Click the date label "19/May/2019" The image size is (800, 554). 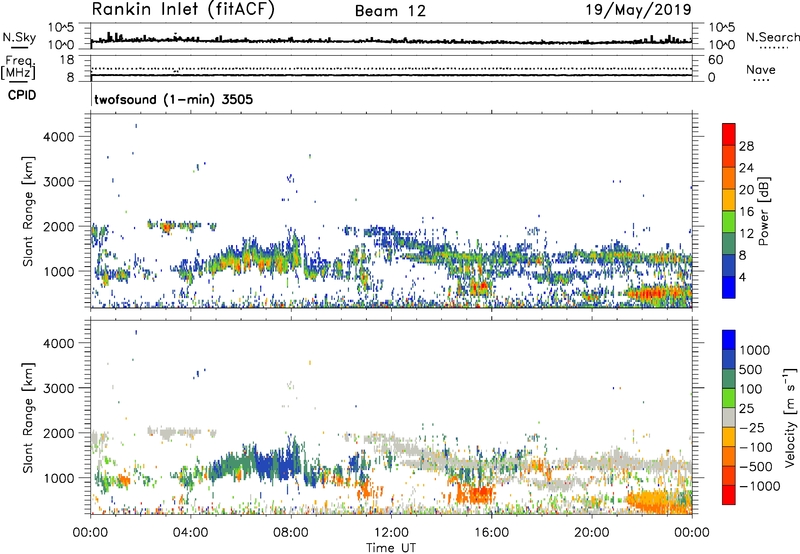(x=638, y=9)
